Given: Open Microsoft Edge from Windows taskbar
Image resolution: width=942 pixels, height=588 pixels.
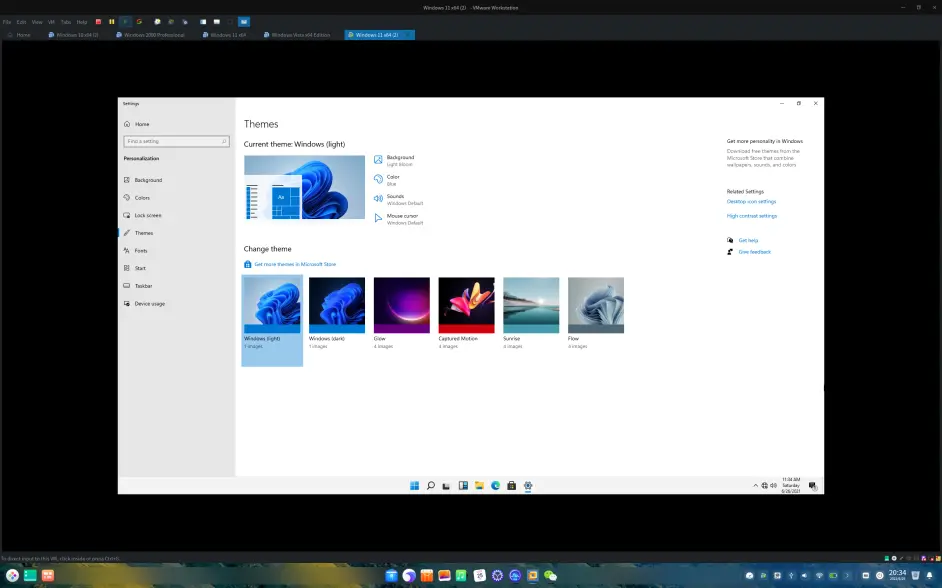Looking at the screenshot, I should [x=496, y=485].
